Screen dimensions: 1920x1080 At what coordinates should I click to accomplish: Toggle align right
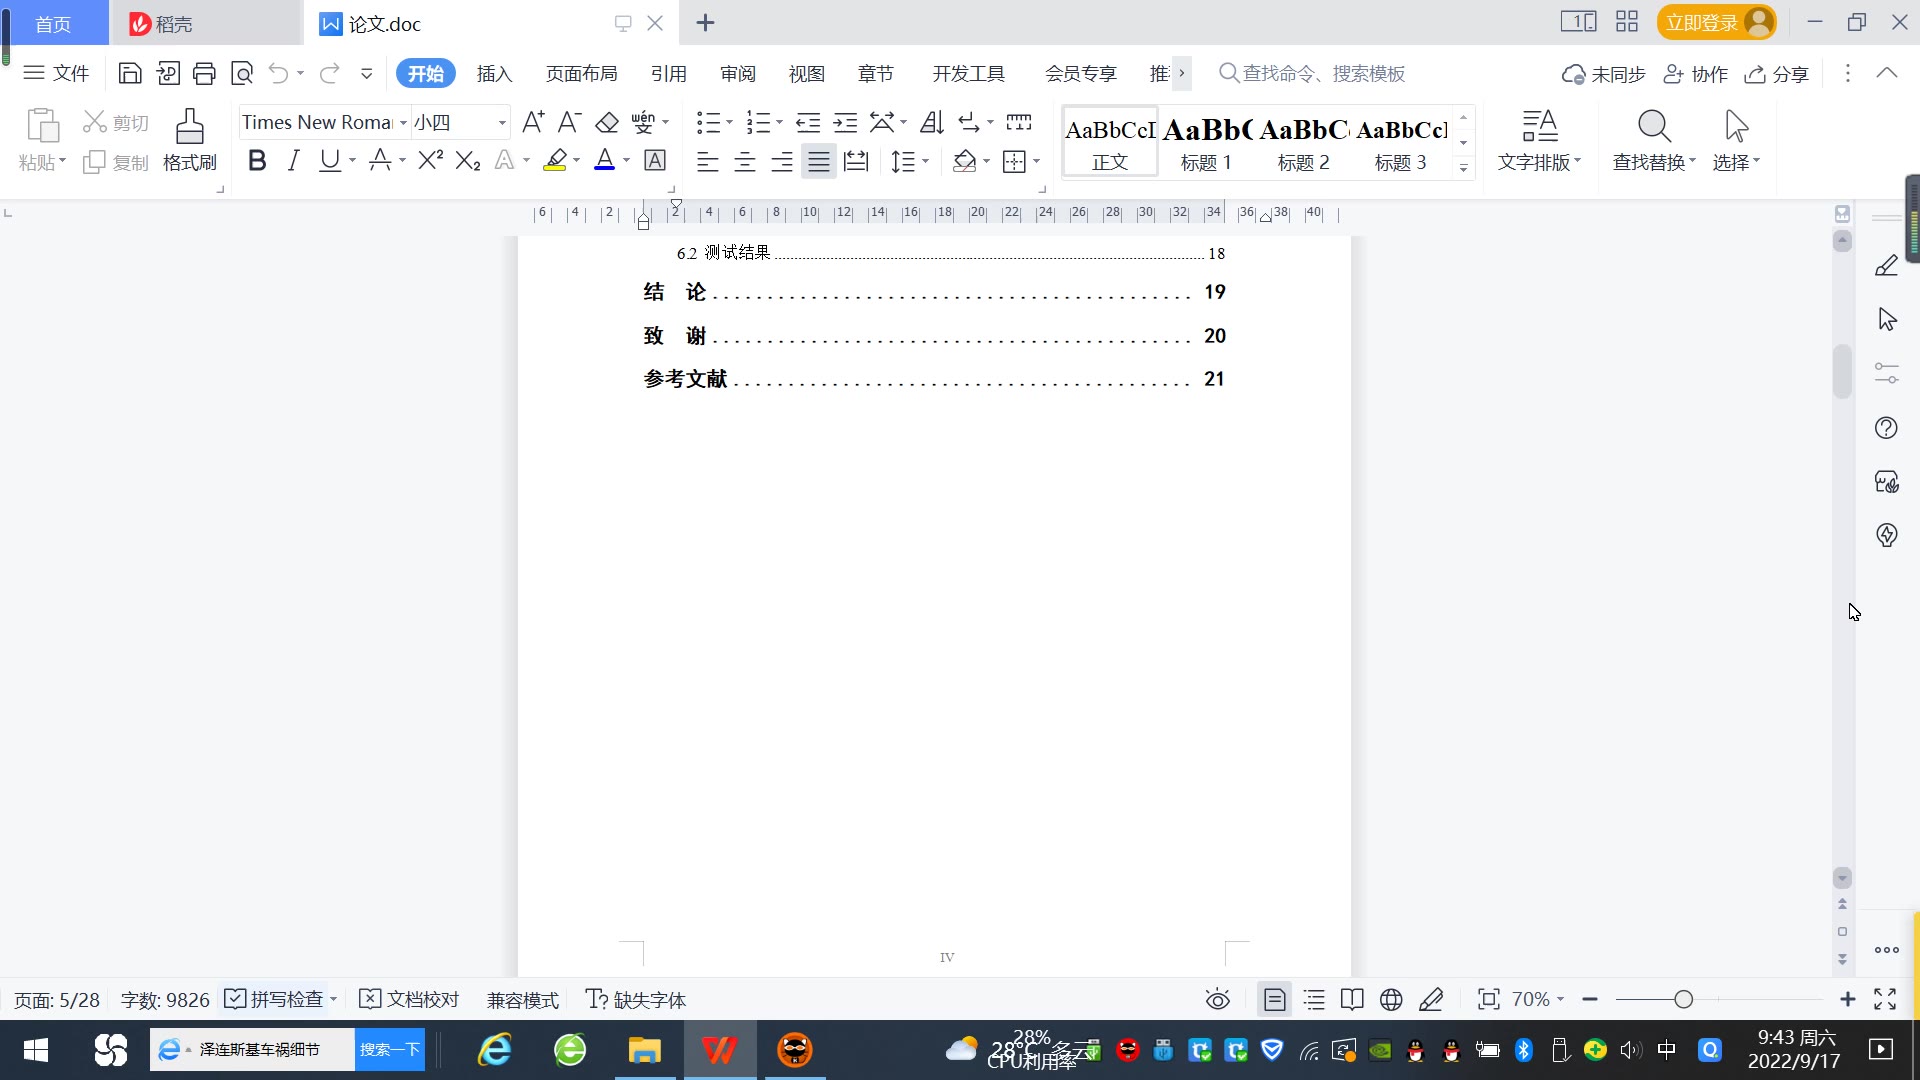[x=782, y=161]
